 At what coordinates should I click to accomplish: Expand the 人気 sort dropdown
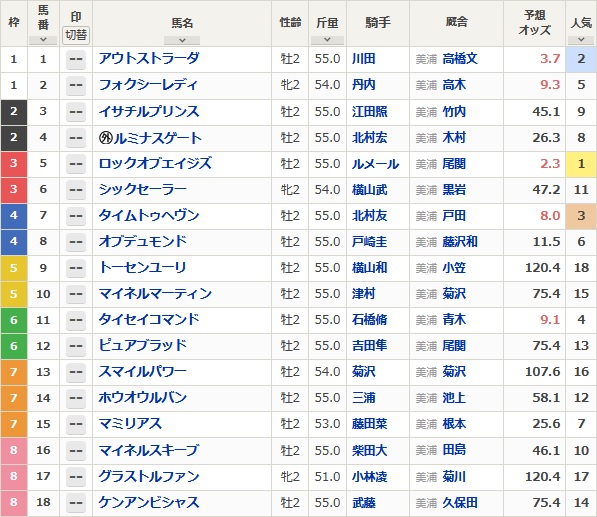tap(581, 40)
